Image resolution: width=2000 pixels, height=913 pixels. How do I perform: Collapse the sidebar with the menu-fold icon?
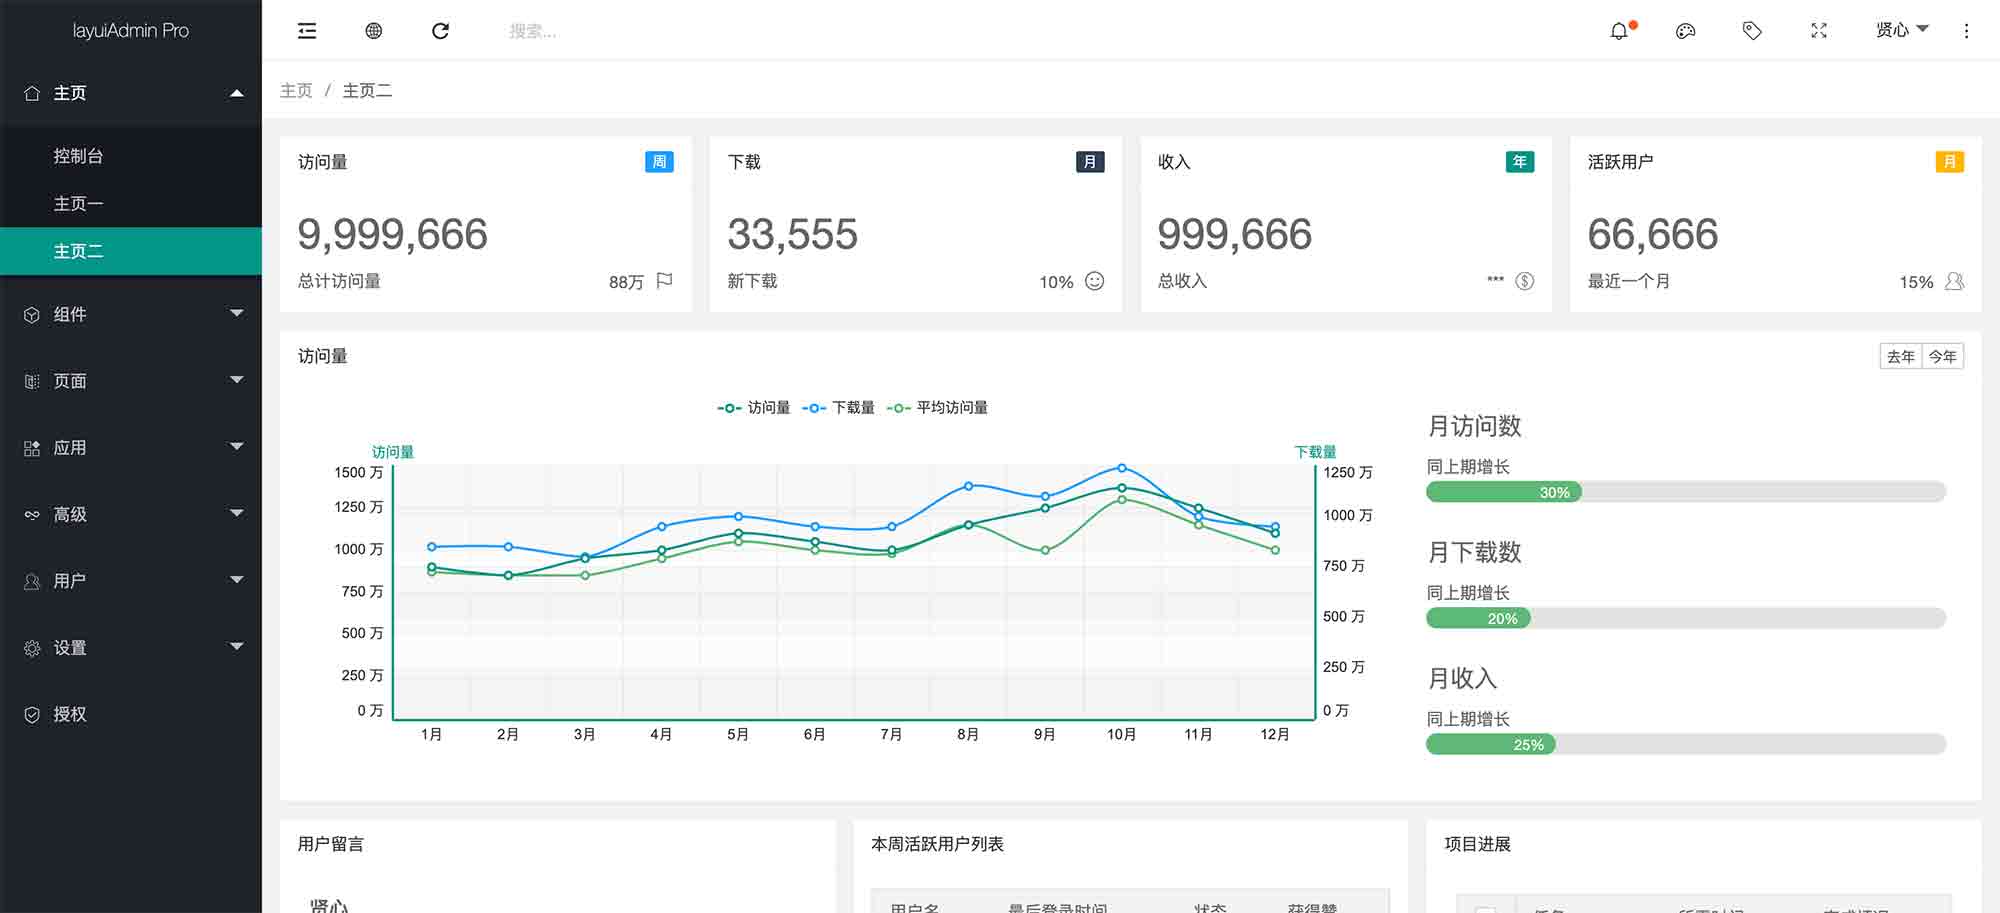coord(307,31)
